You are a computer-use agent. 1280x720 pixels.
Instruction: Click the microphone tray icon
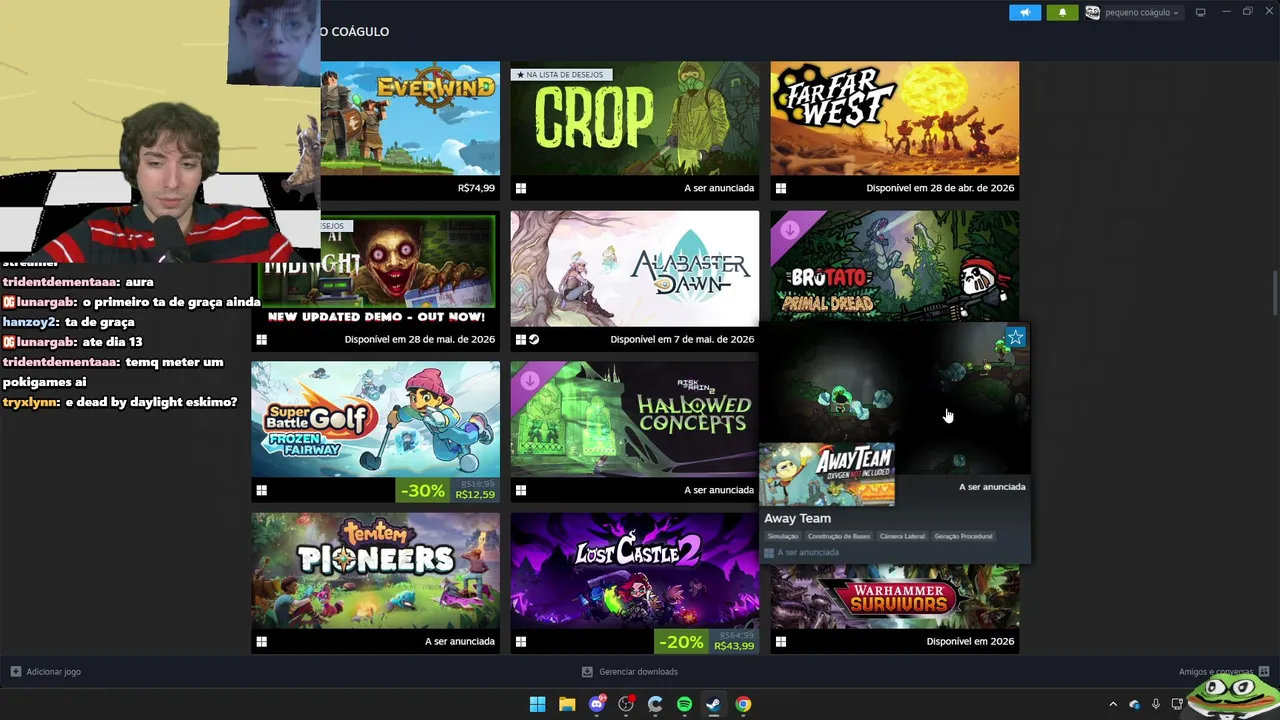[x=1156, y=705]
